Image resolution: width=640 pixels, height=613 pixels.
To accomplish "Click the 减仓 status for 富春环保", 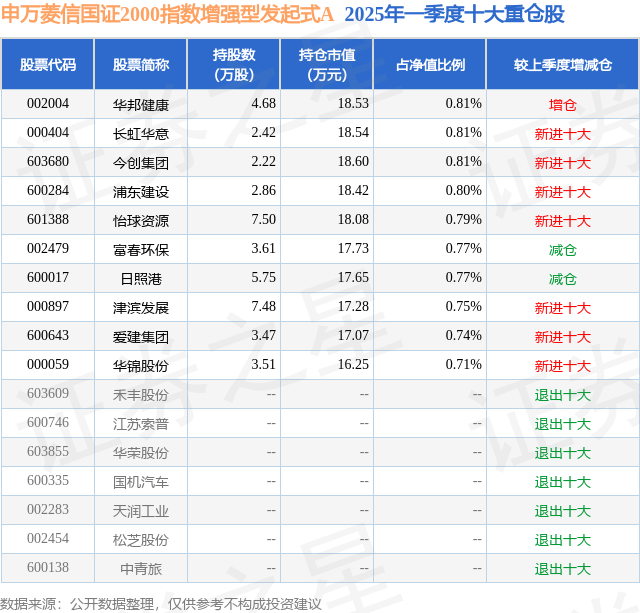I will (x=562, y=250).
